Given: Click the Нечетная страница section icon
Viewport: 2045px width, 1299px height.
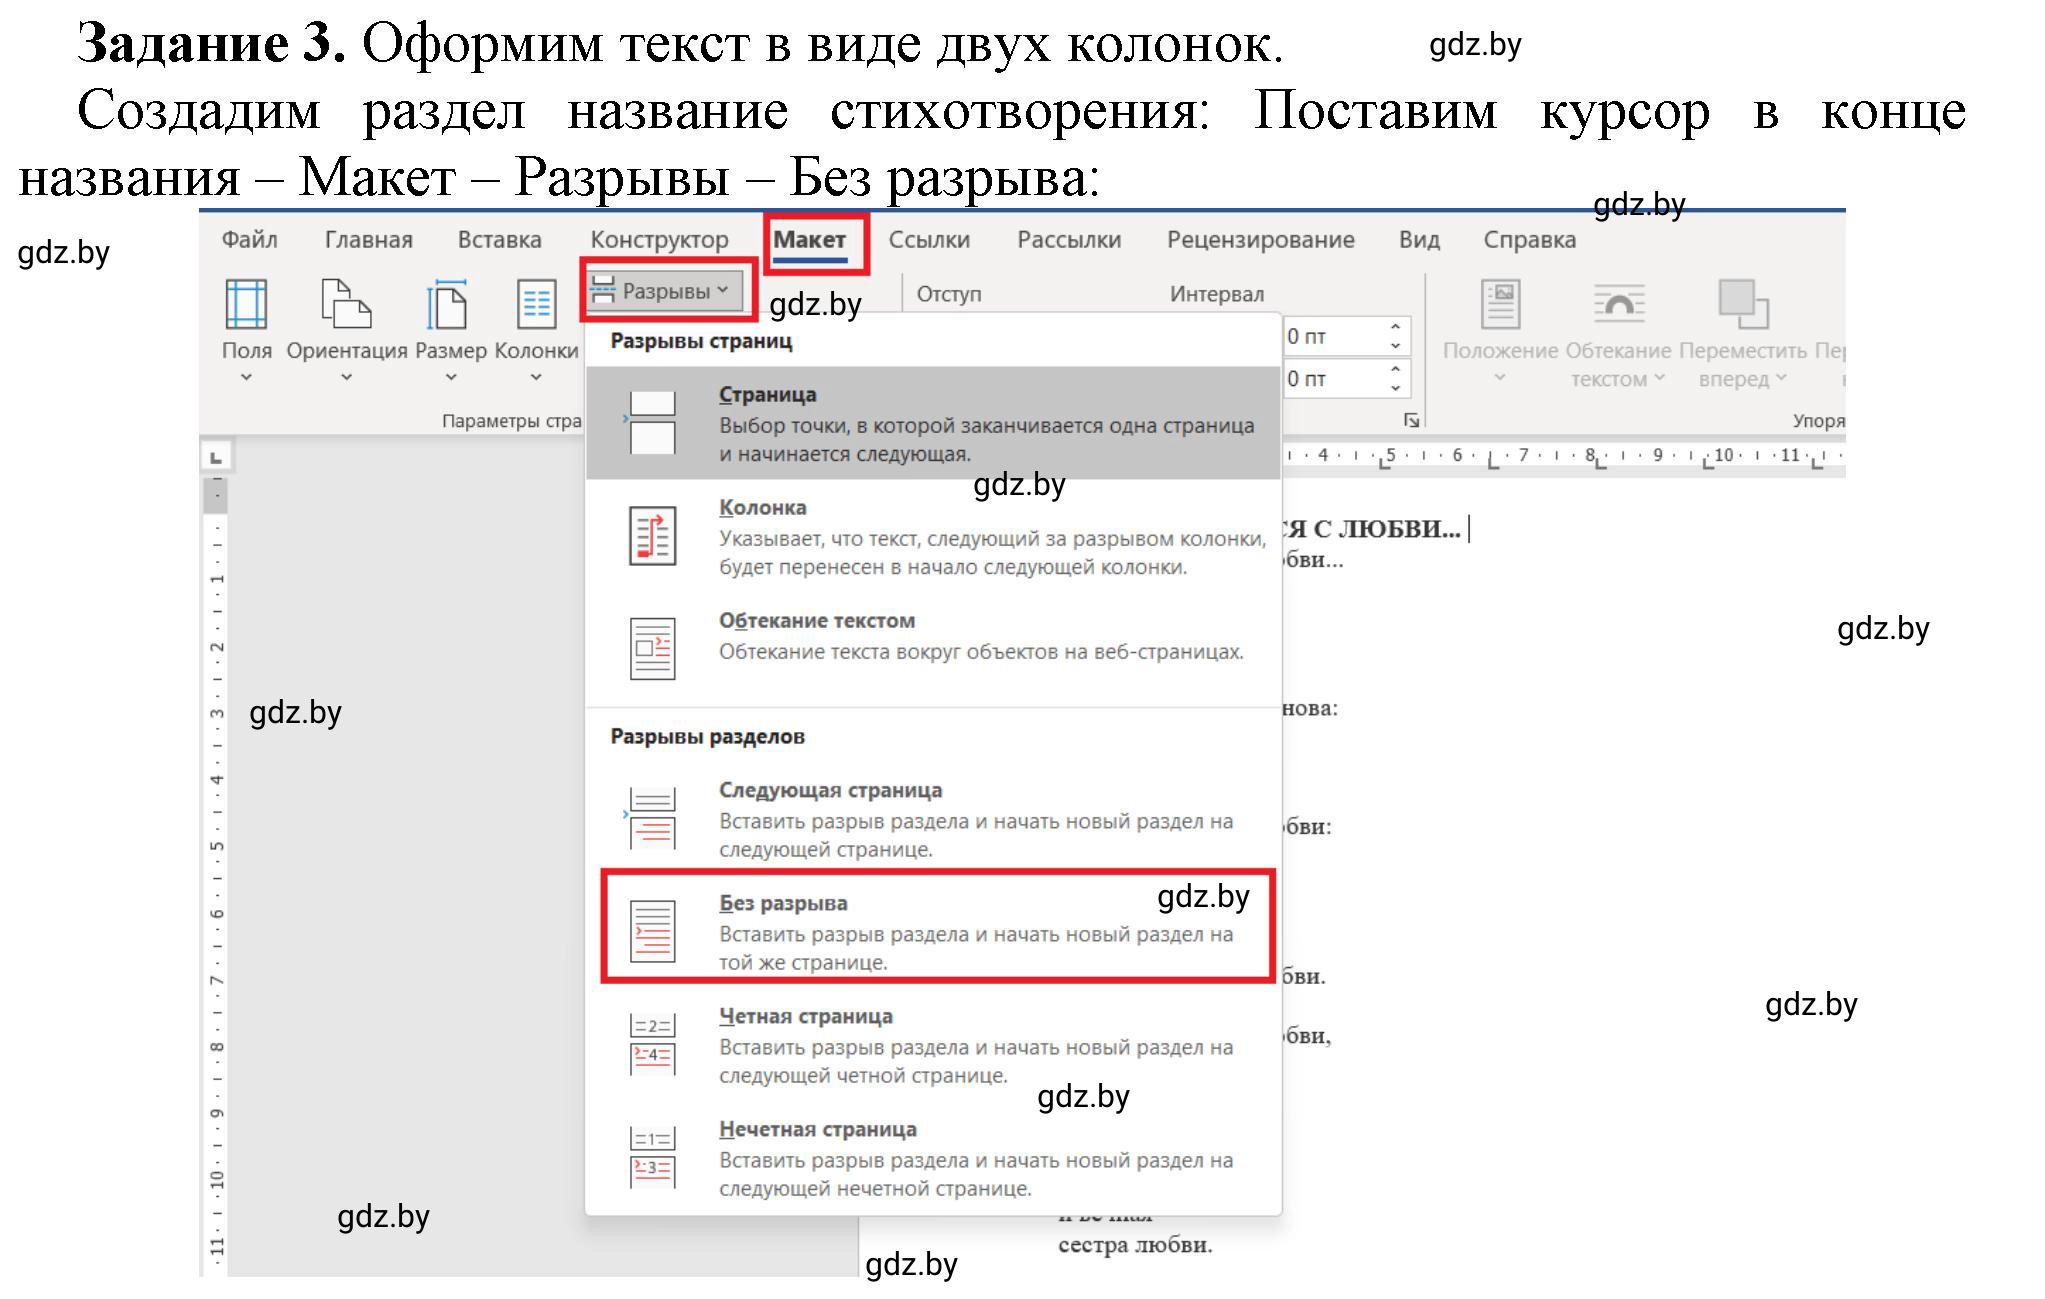Looking at the screenshot, I should tap(652, 1157).
